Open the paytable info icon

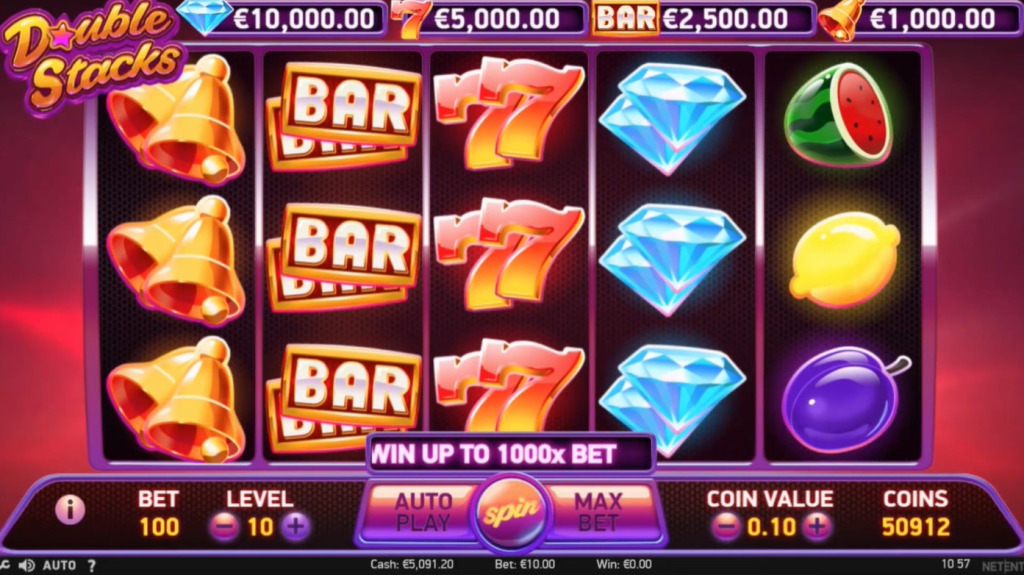(70, 509)
